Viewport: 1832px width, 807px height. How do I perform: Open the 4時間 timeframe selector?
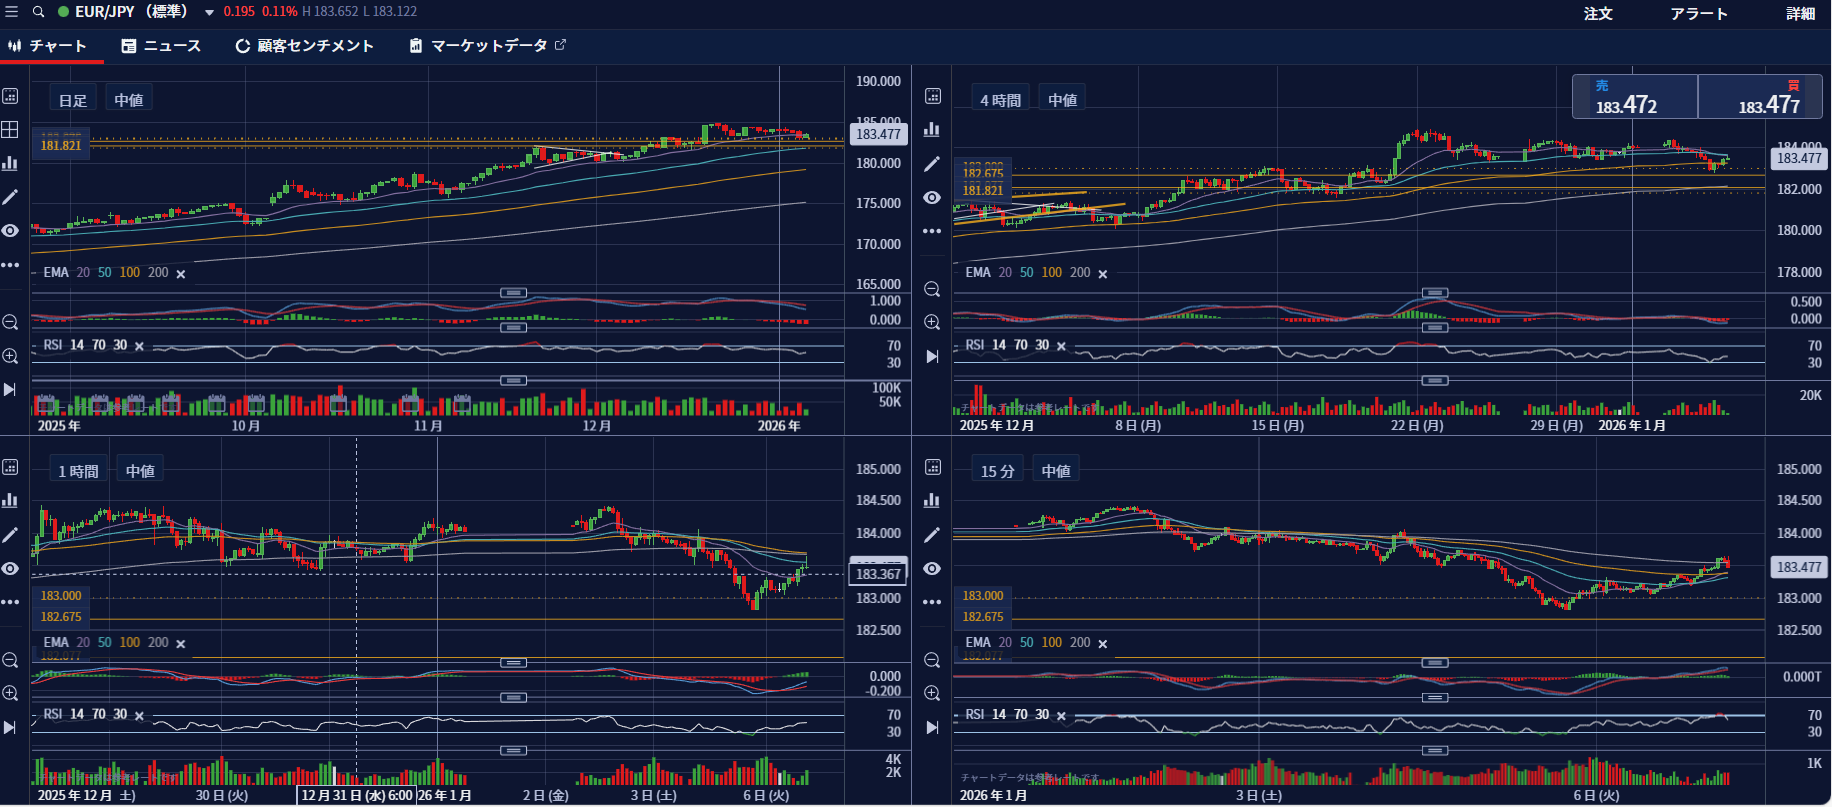coord(1000,100)
